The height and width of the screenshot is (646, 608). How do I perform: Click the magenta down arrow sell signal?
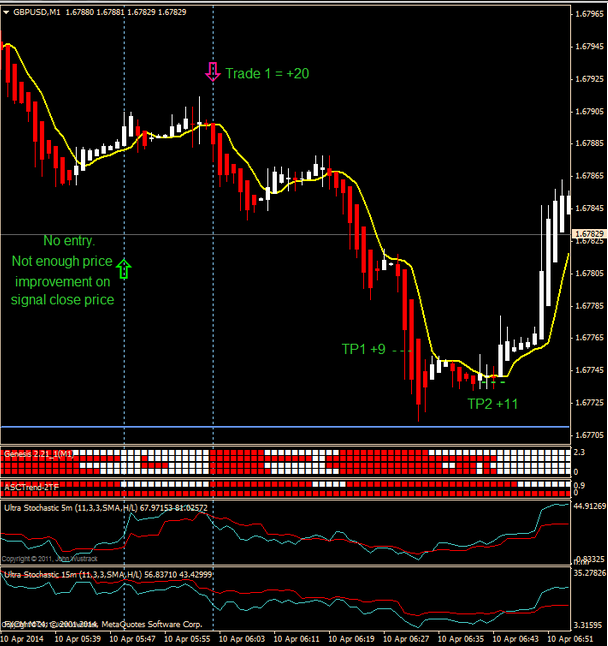tap(213, 72)
